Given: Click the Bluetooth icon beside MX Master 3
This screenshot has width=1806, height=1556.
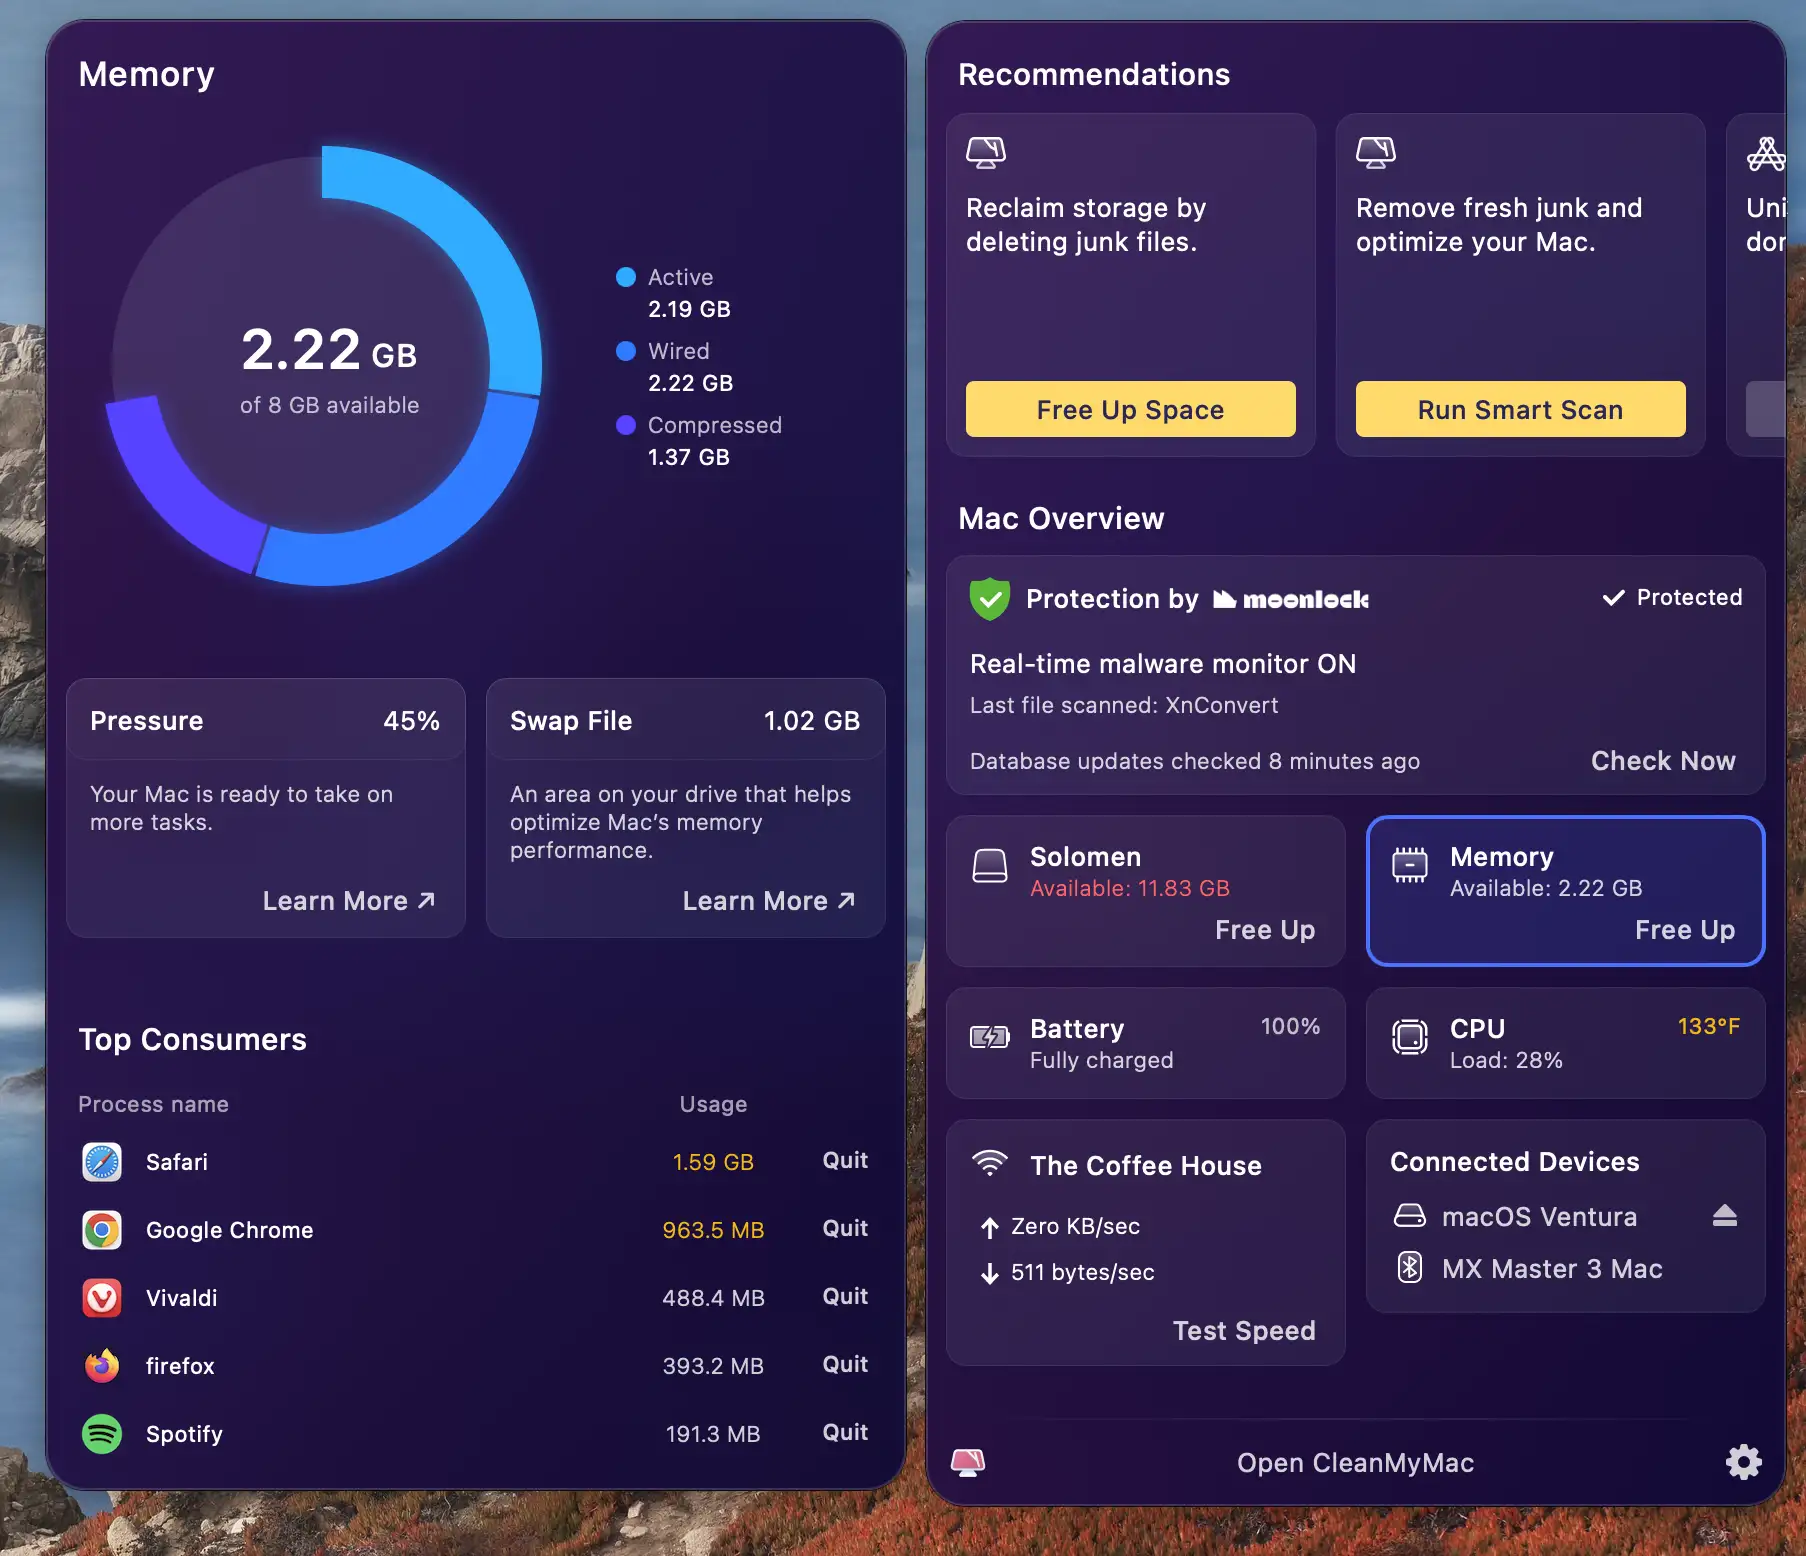Looking at the screenshot, I should pyautogui.click(x=1410, y=1268).
